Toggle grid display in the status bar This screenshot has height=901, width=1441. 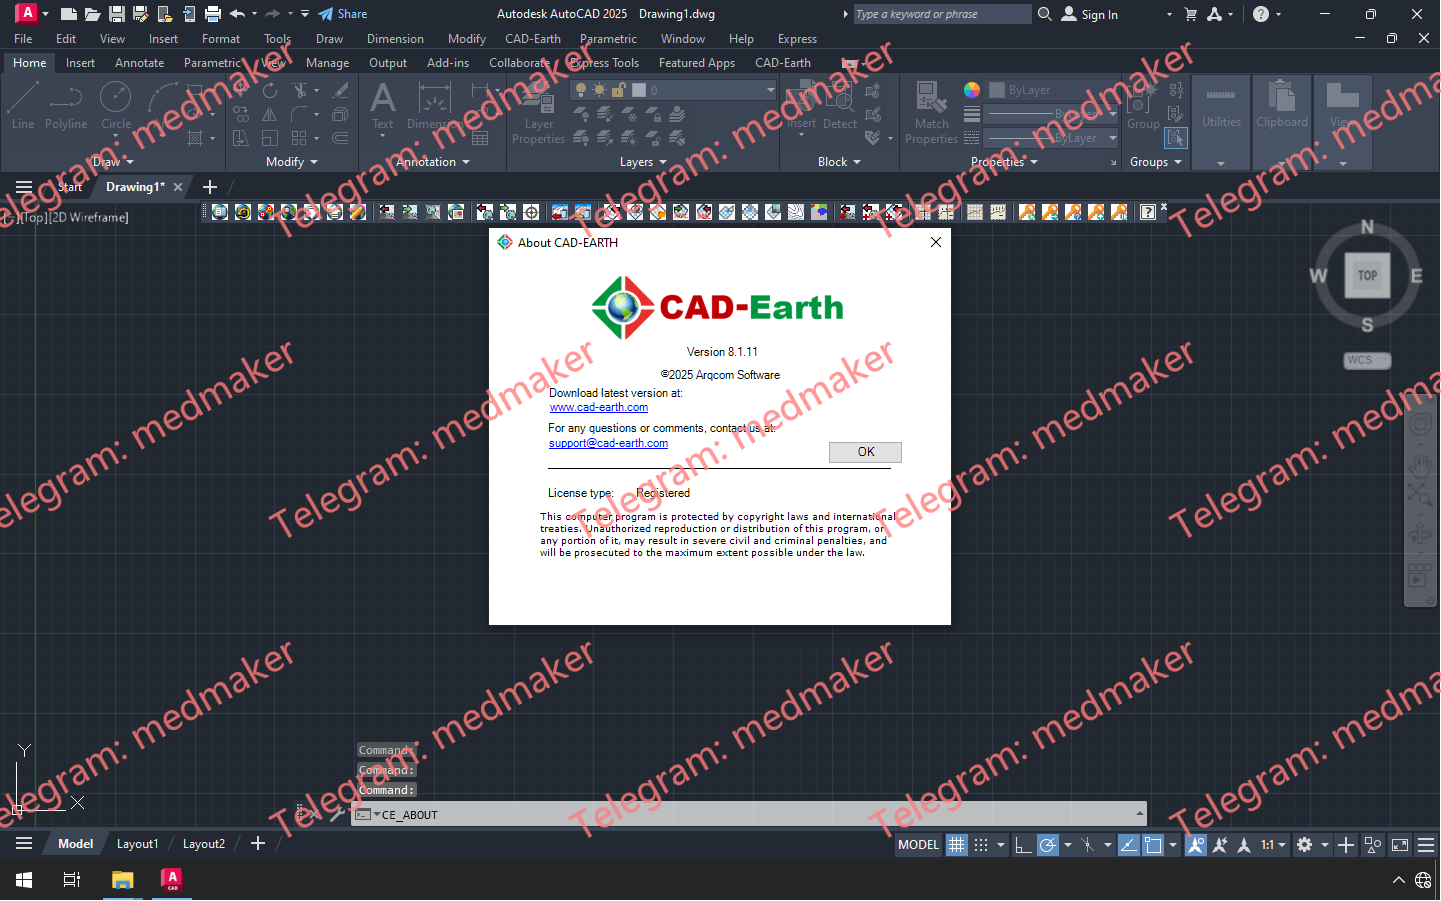[956, 845]
